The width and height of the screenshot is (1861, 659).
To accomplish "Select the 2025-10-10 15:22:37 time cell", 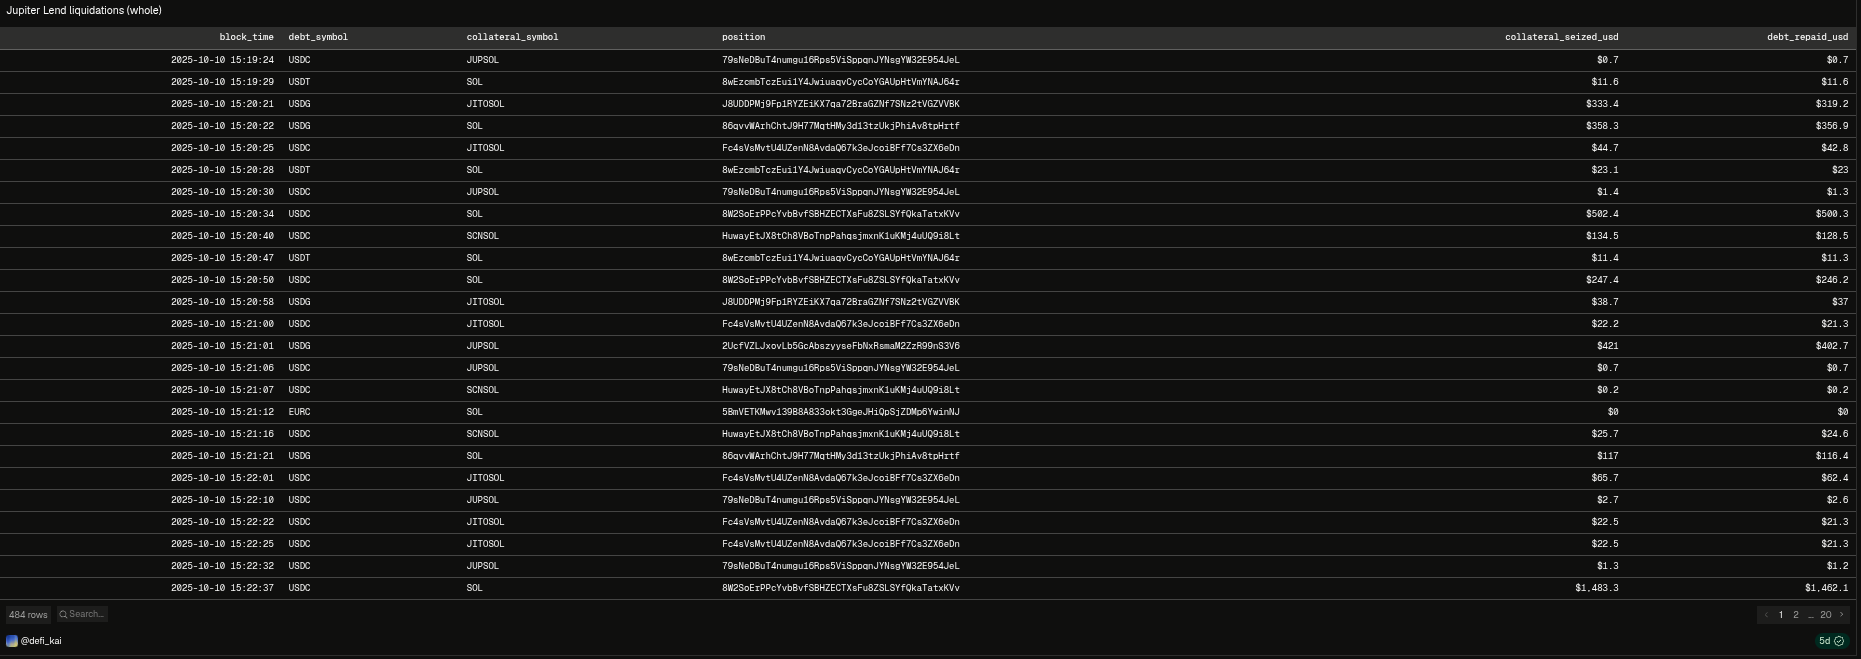I will point(222,588).
